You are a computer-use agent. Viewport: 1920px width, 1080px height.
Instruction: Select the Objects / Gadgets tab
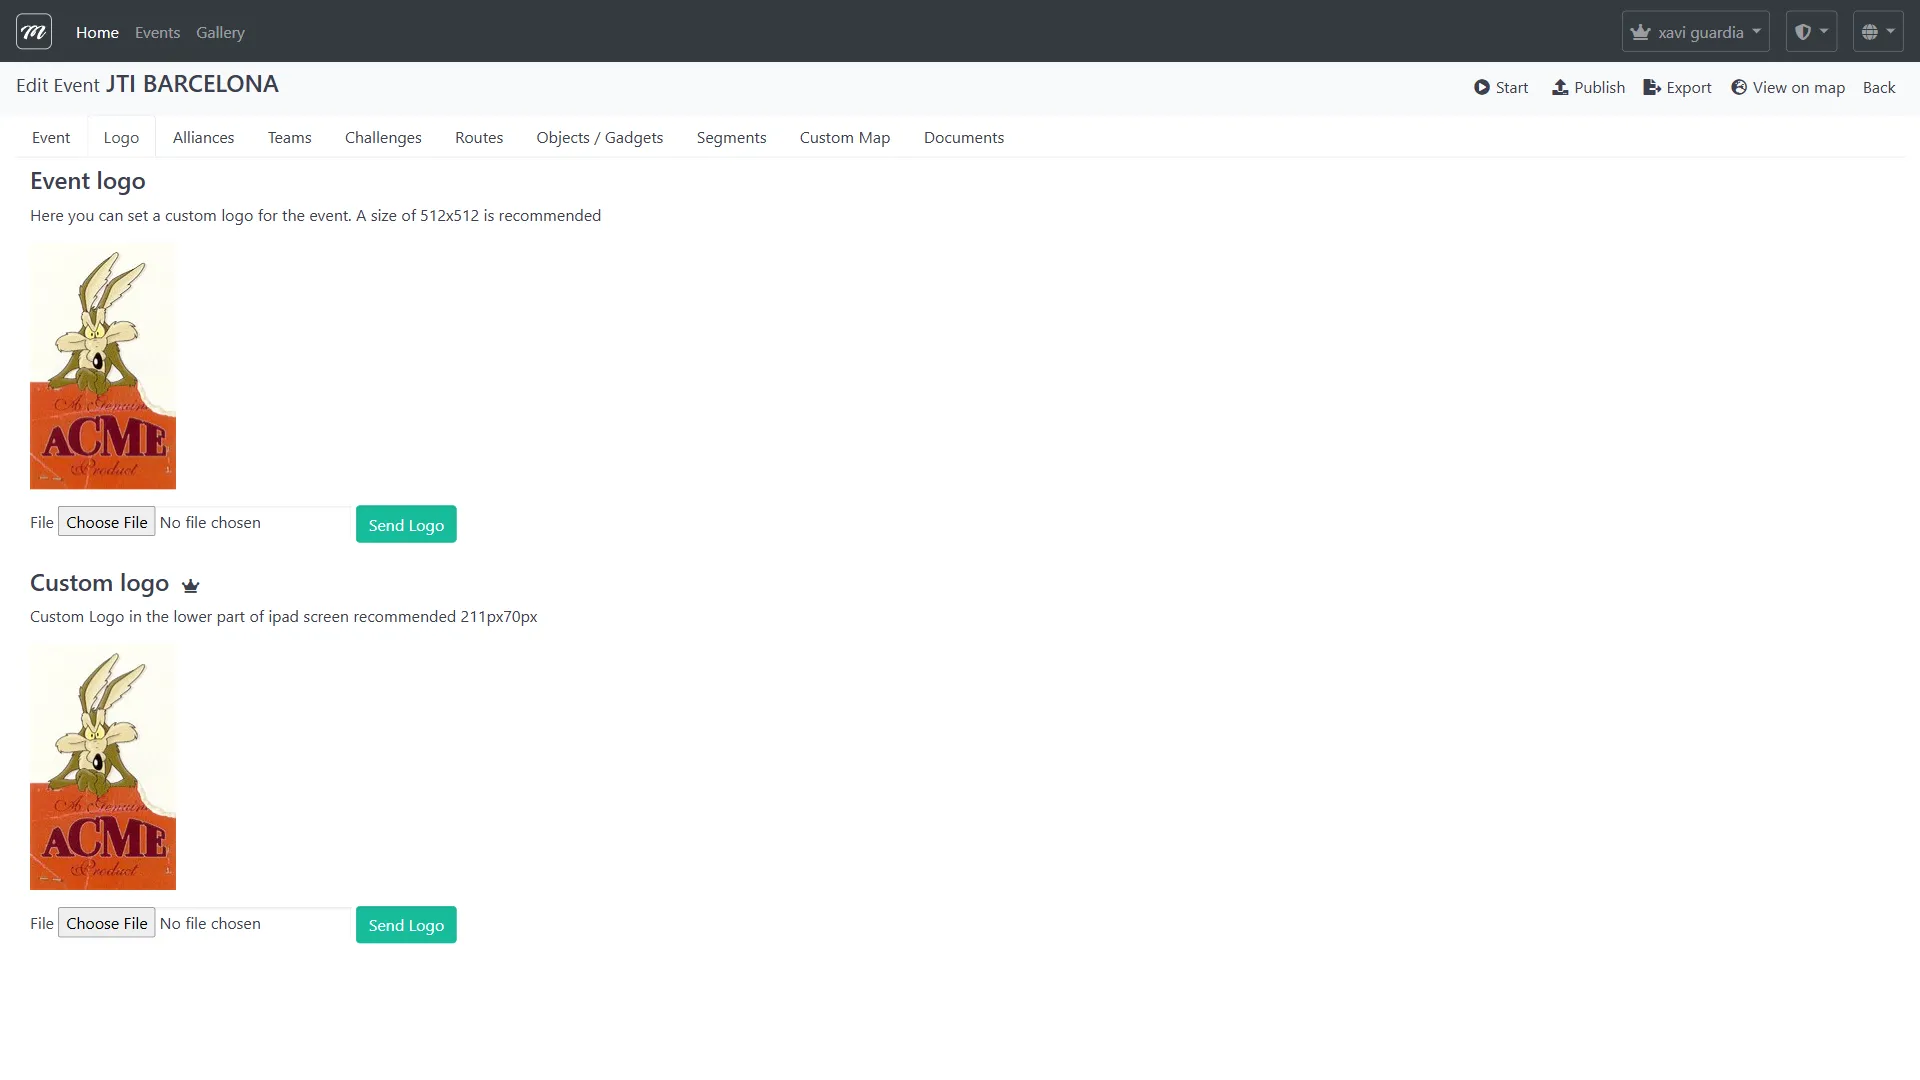point(599,138)
